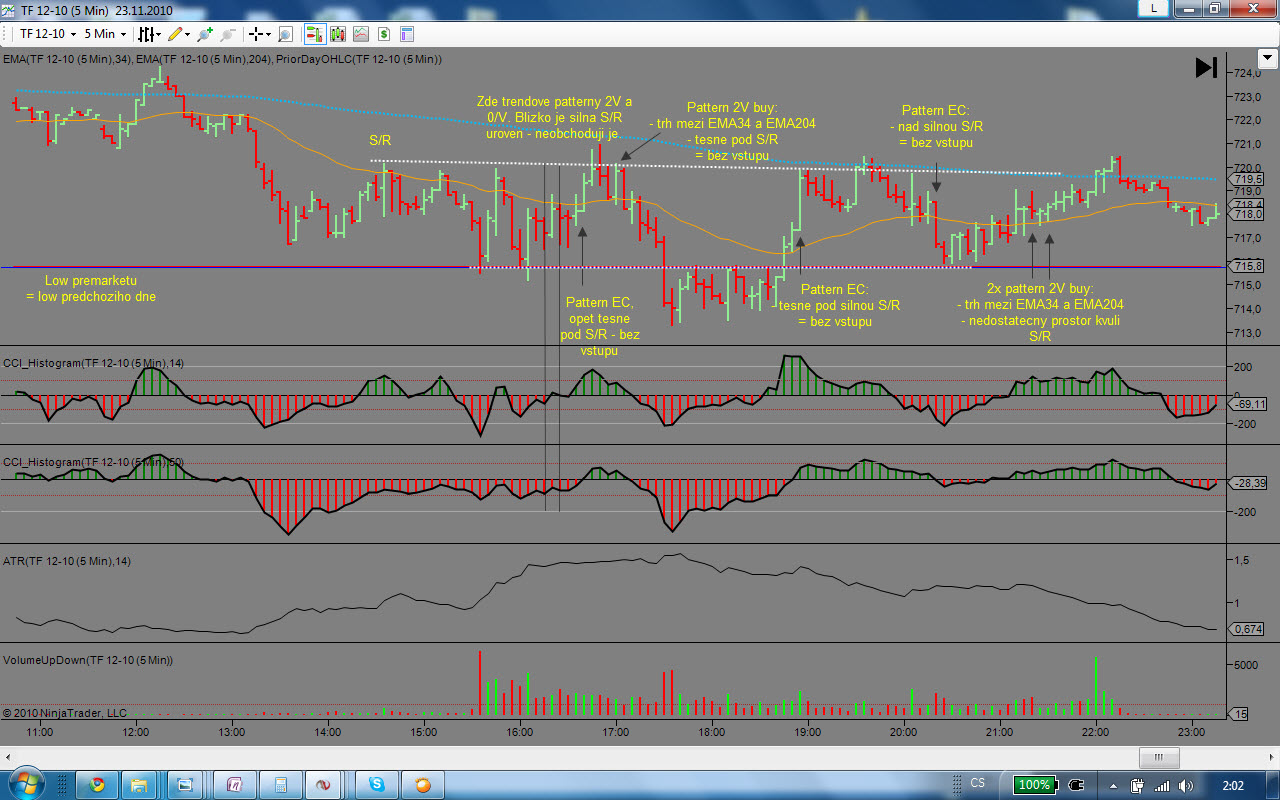Viewport: 1280px width, 800px height.
Task: Click the Skype icon in the taskbar
Action: click(378, 783)
